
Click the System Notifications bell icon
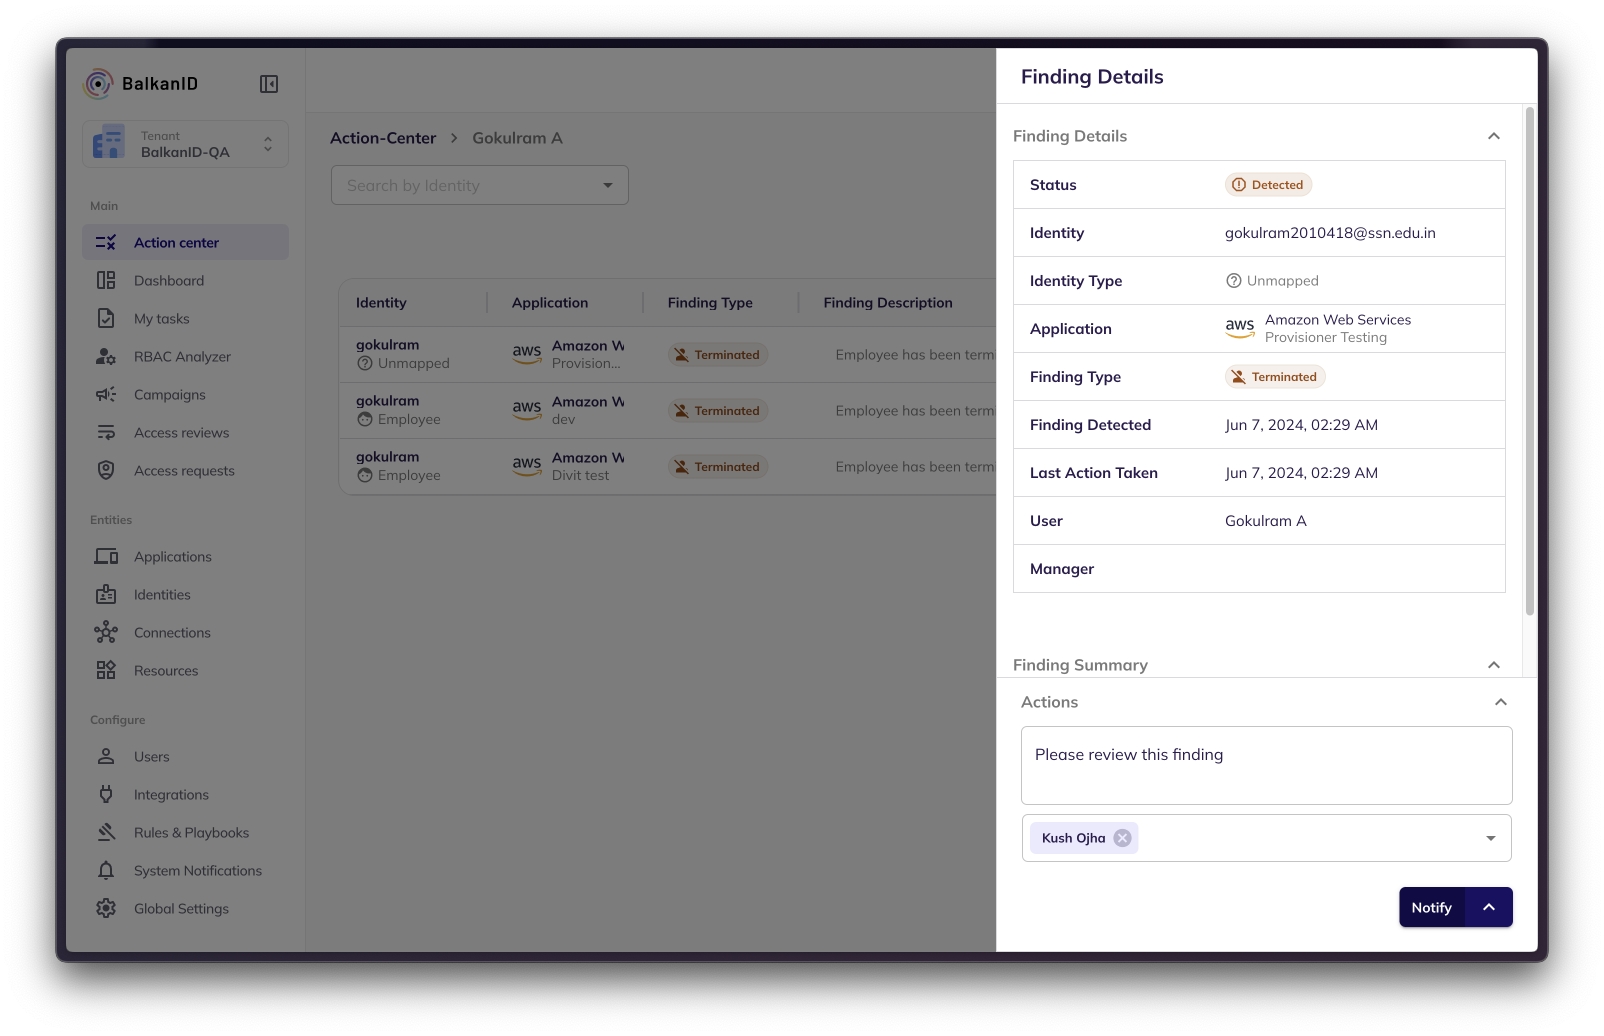pyautogui.click(x=106, y=870)
